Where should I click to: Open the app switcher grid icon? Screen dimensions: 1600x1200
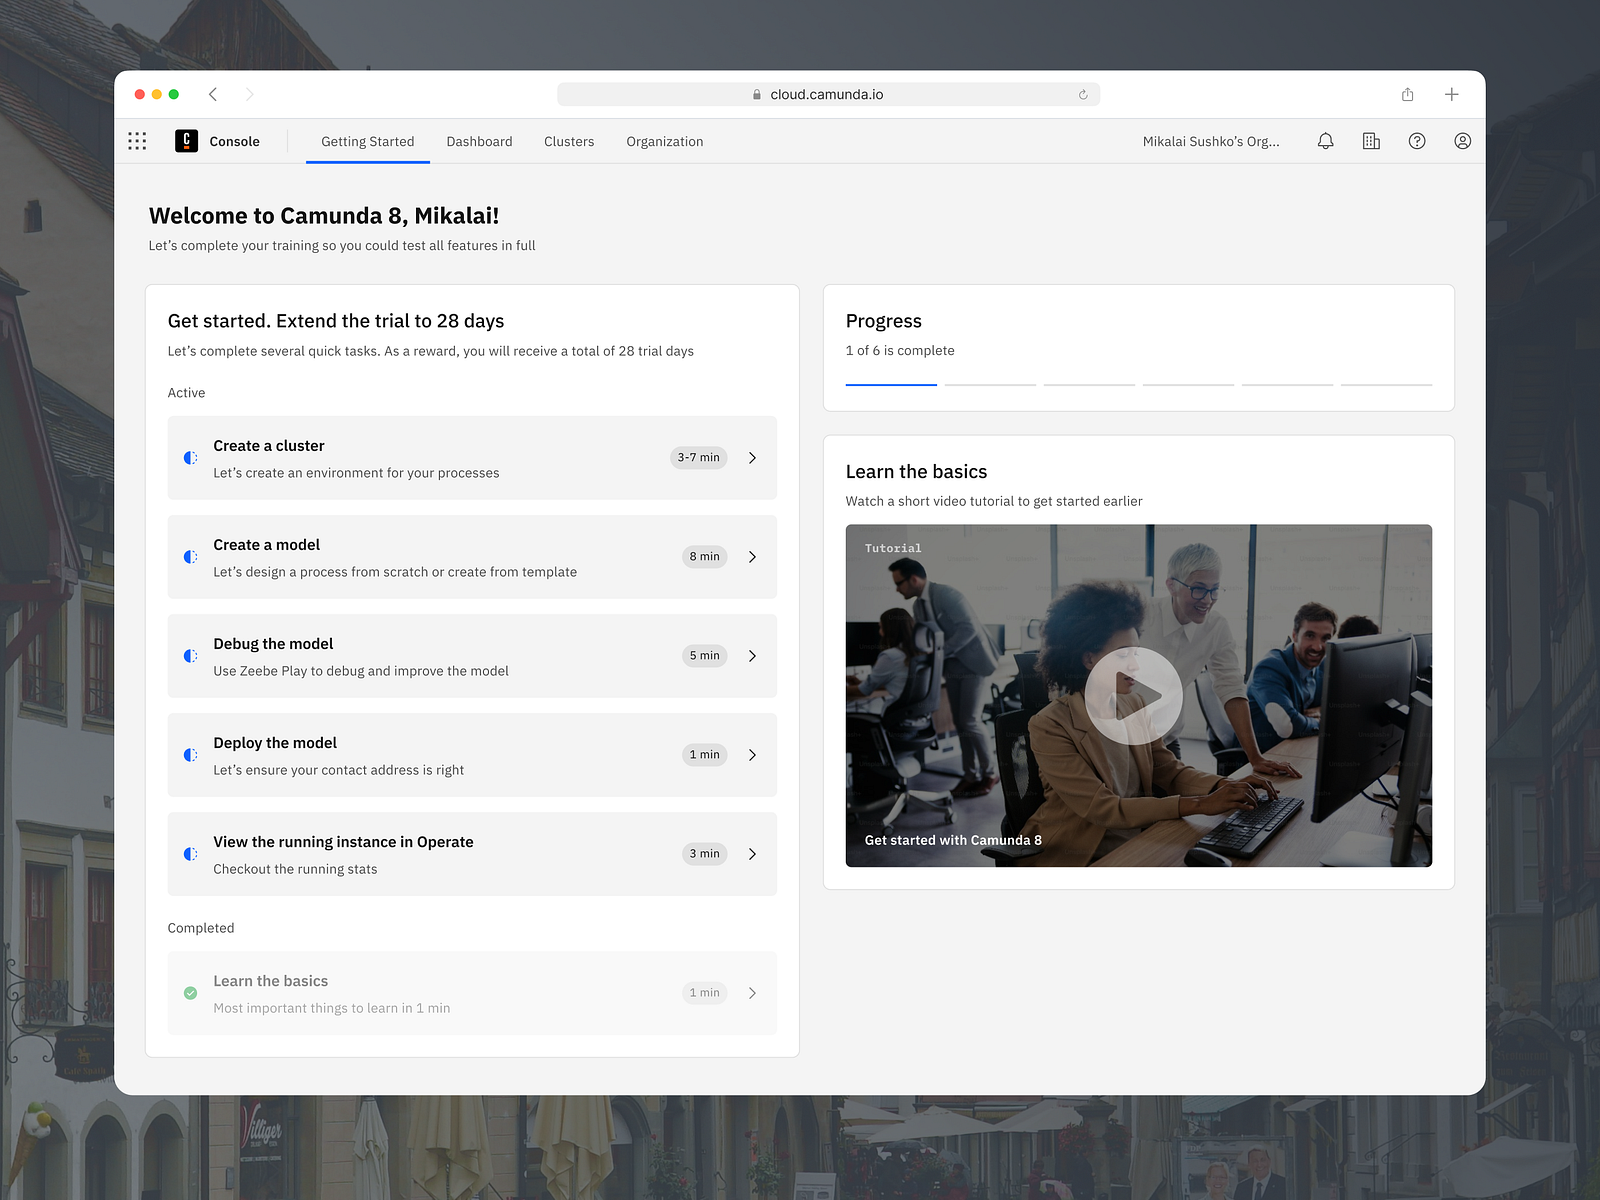pyautogui.click(x=137, y=141)
